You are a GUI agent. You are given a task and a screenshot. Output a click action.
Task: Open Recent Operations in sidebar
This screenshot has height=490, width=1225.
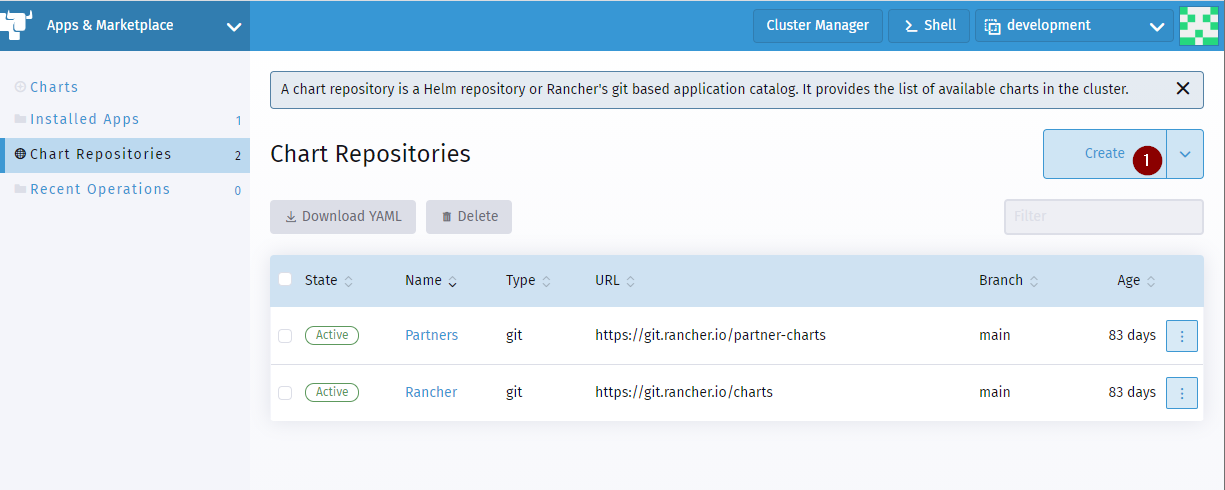click(x=100, y=190)
